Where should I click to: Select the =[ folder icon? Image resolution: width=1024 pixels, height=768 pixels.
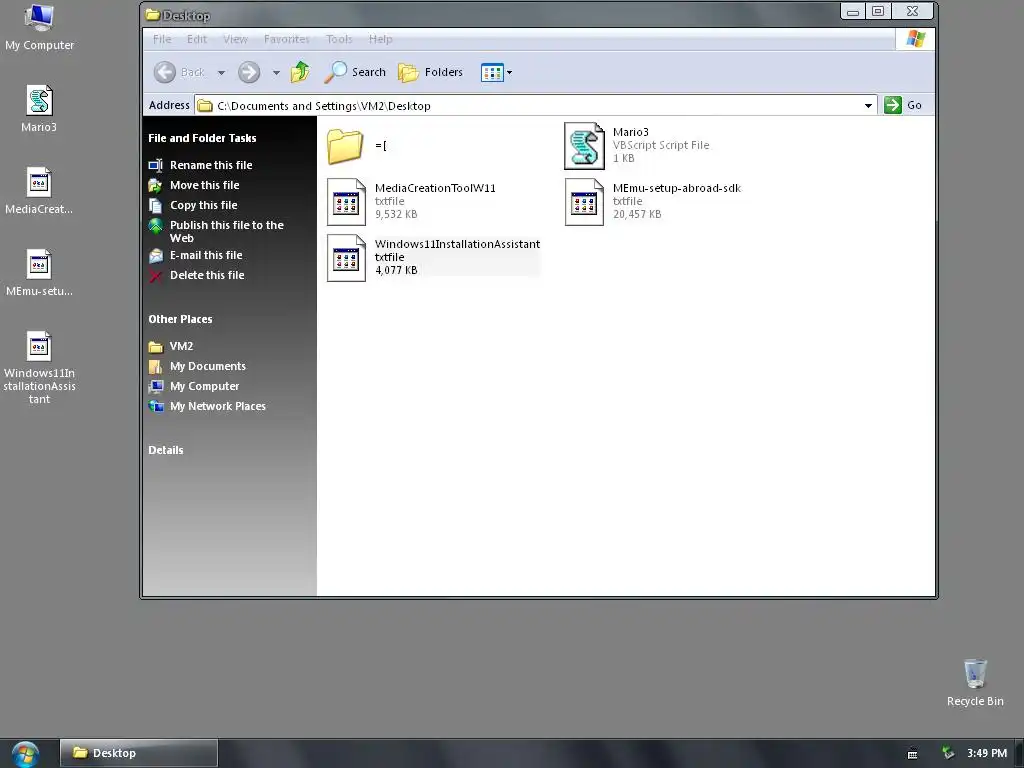(345, 146)
